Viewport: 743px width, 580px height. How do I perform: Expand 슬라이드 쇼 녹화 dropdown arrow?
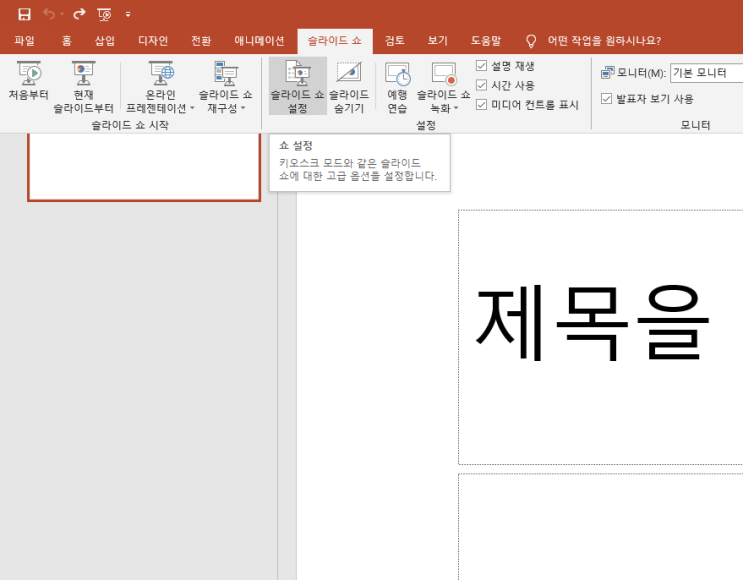(456, 108)
